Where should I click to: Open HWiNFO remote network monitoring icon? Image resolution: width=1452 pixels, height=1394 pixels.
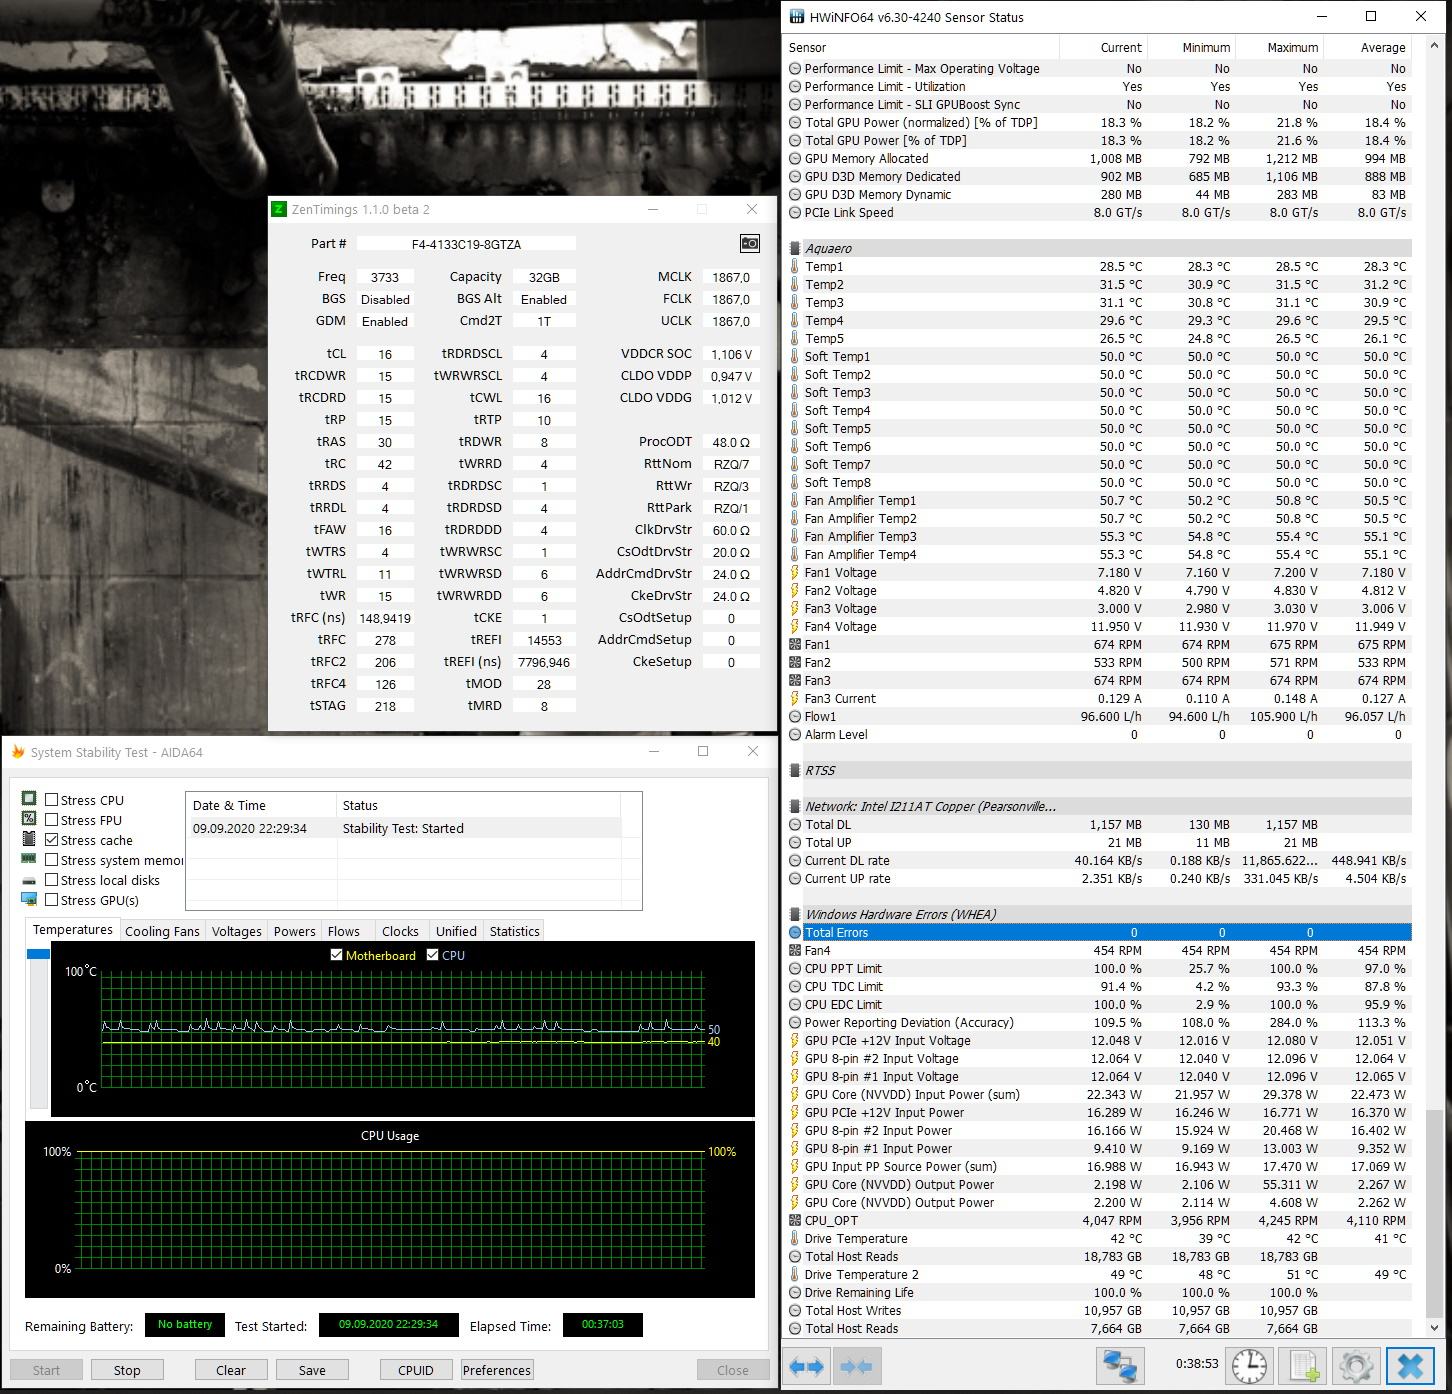(x=1119, y=1366)
